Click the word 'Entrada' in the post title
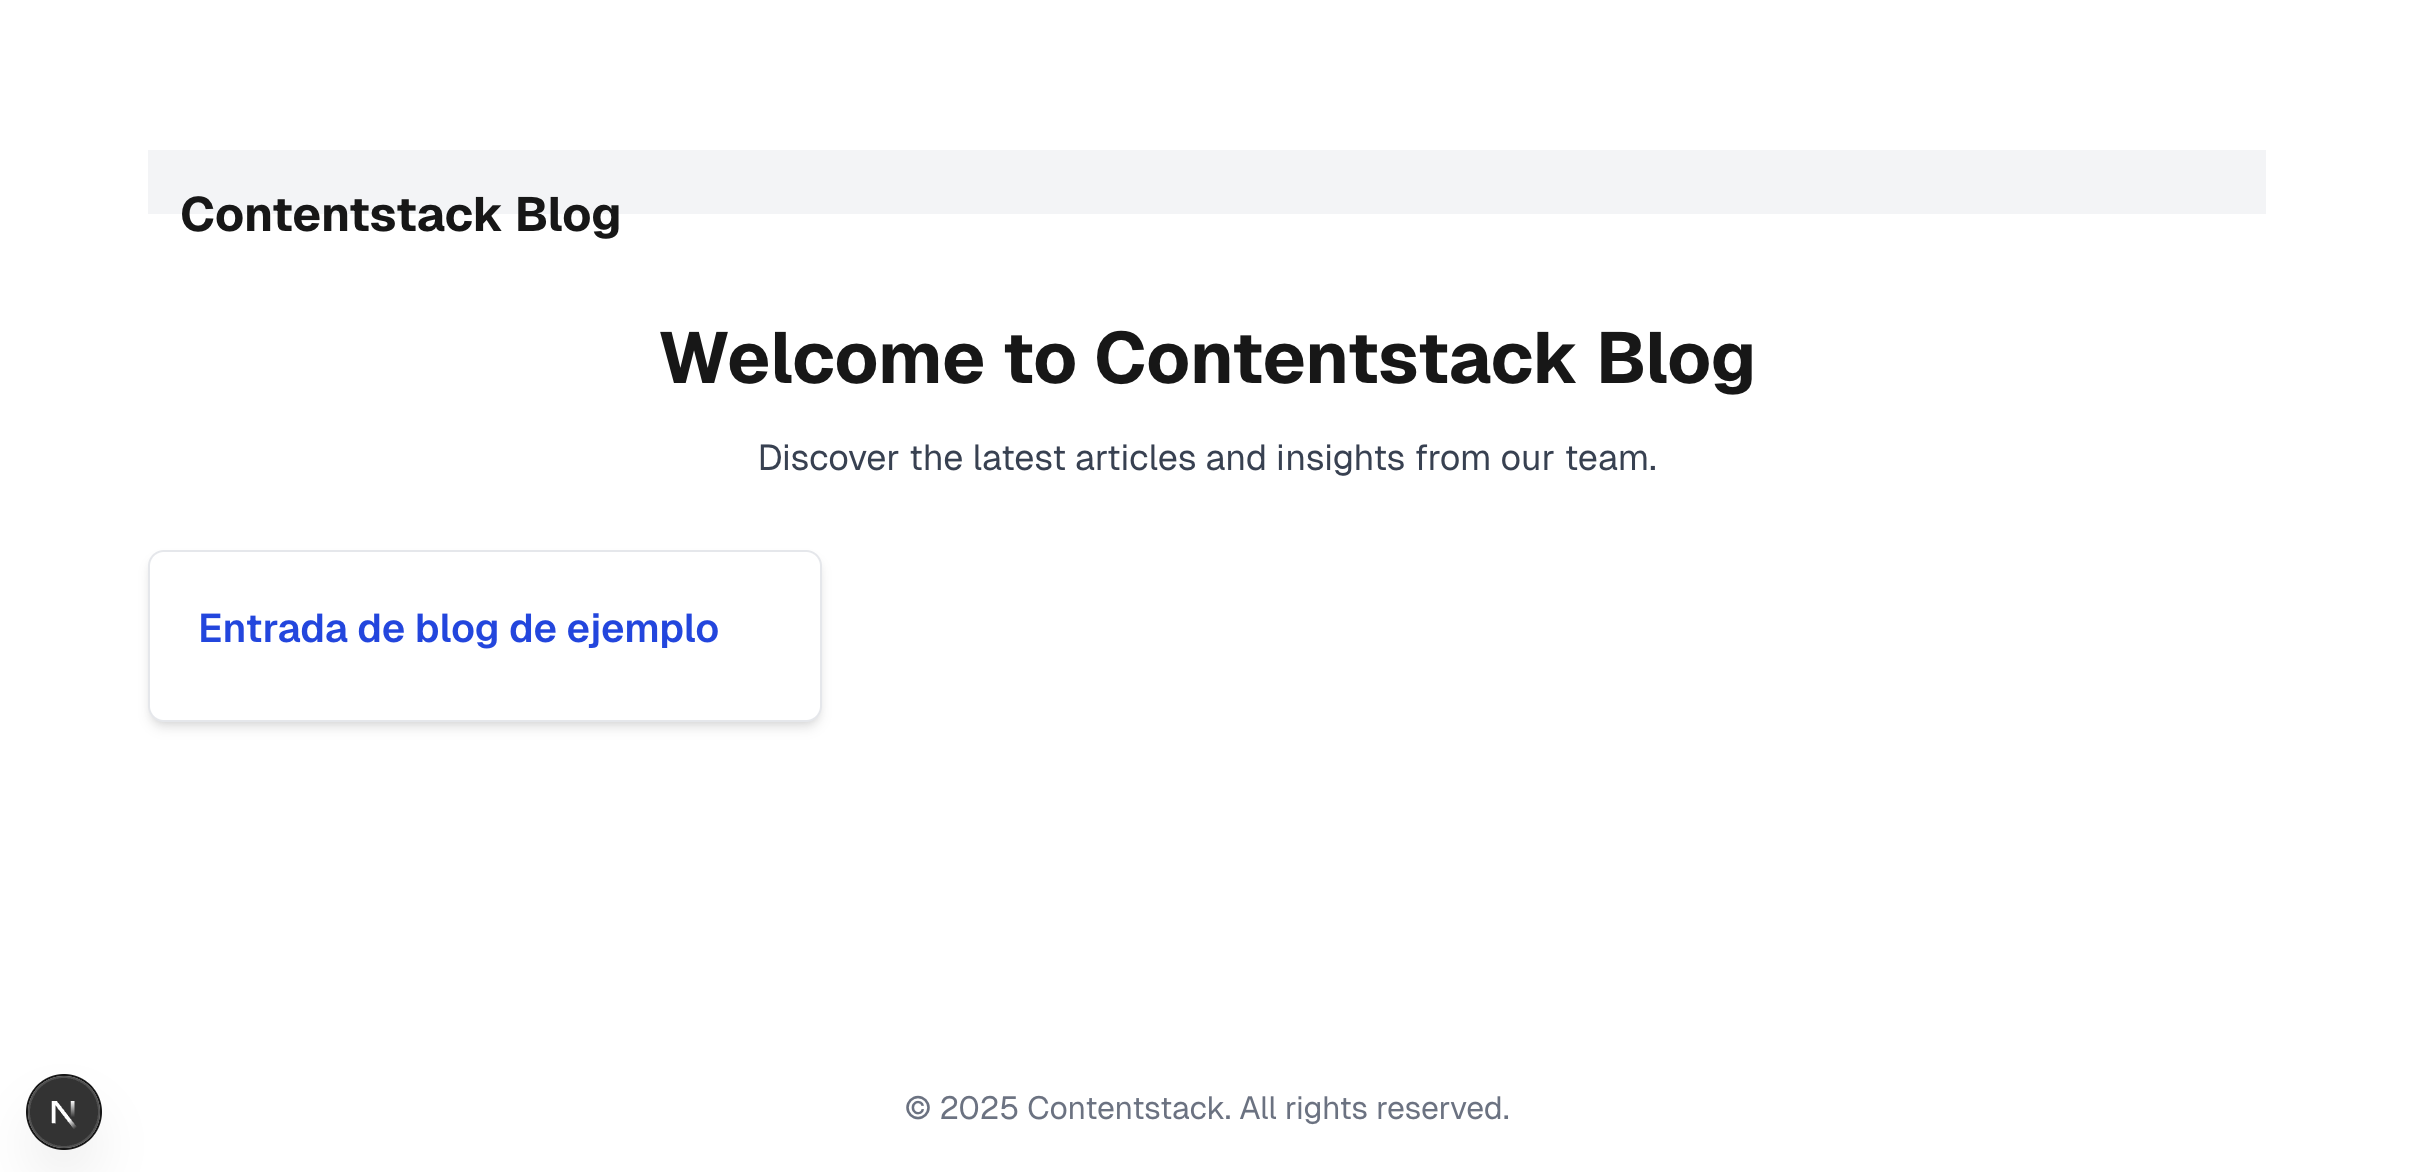The image size is (2418, 1172). (272, 629)
